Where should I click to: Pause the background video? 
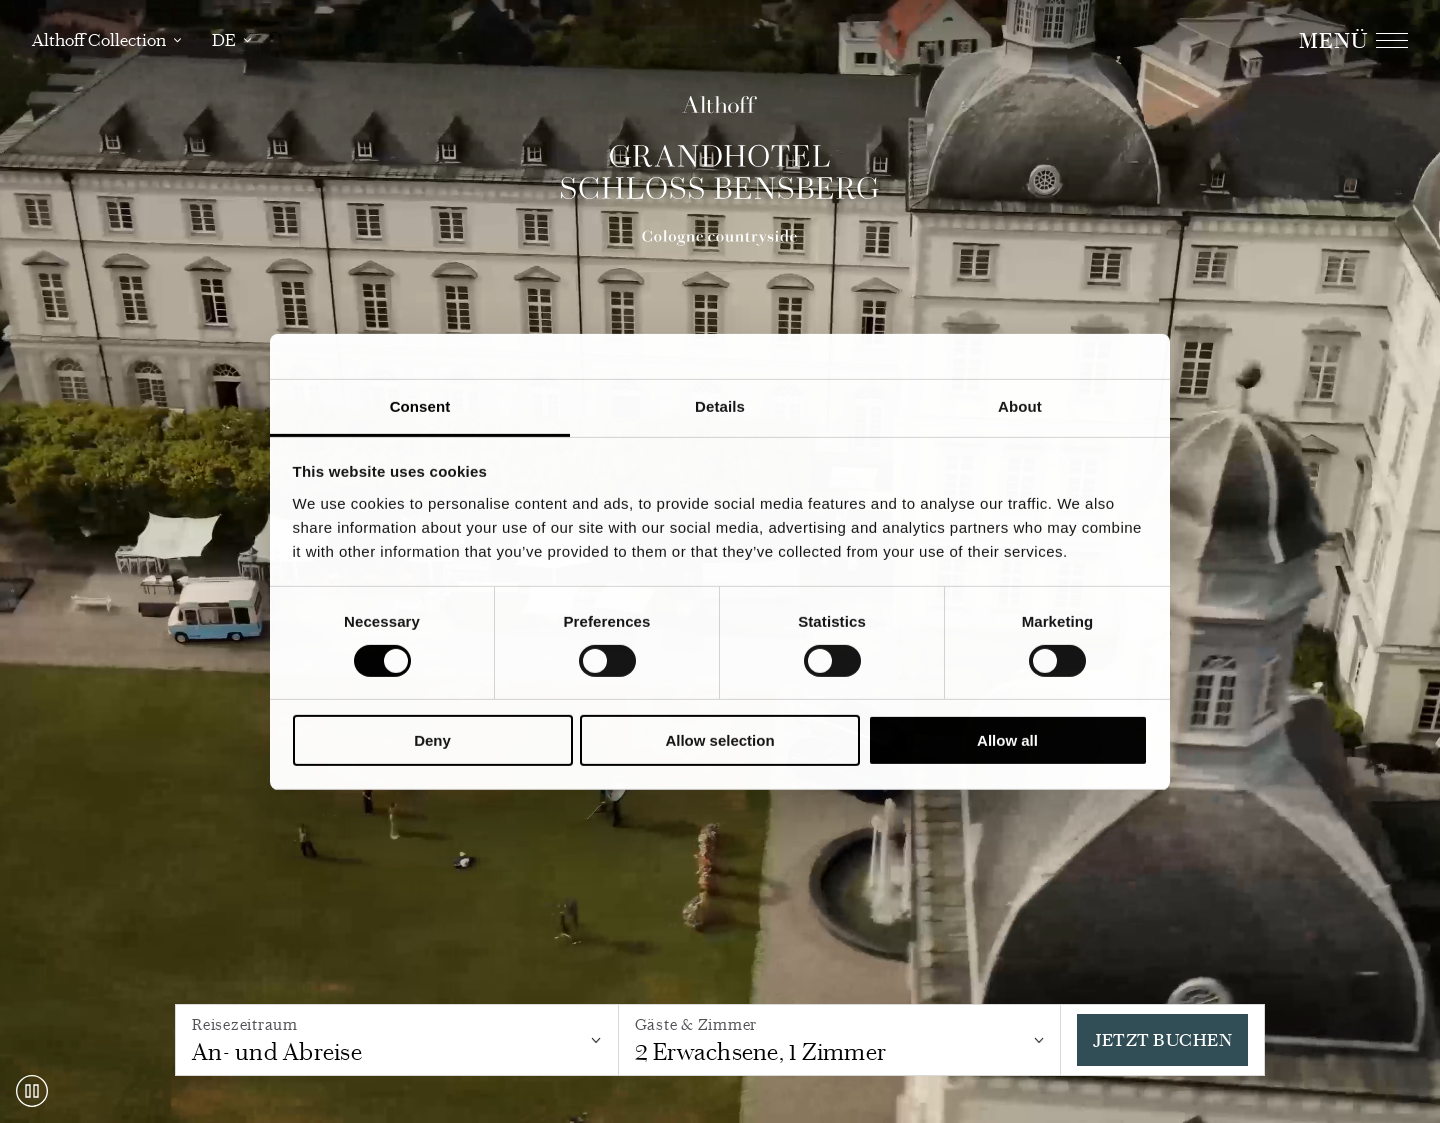click(32, 1091)
